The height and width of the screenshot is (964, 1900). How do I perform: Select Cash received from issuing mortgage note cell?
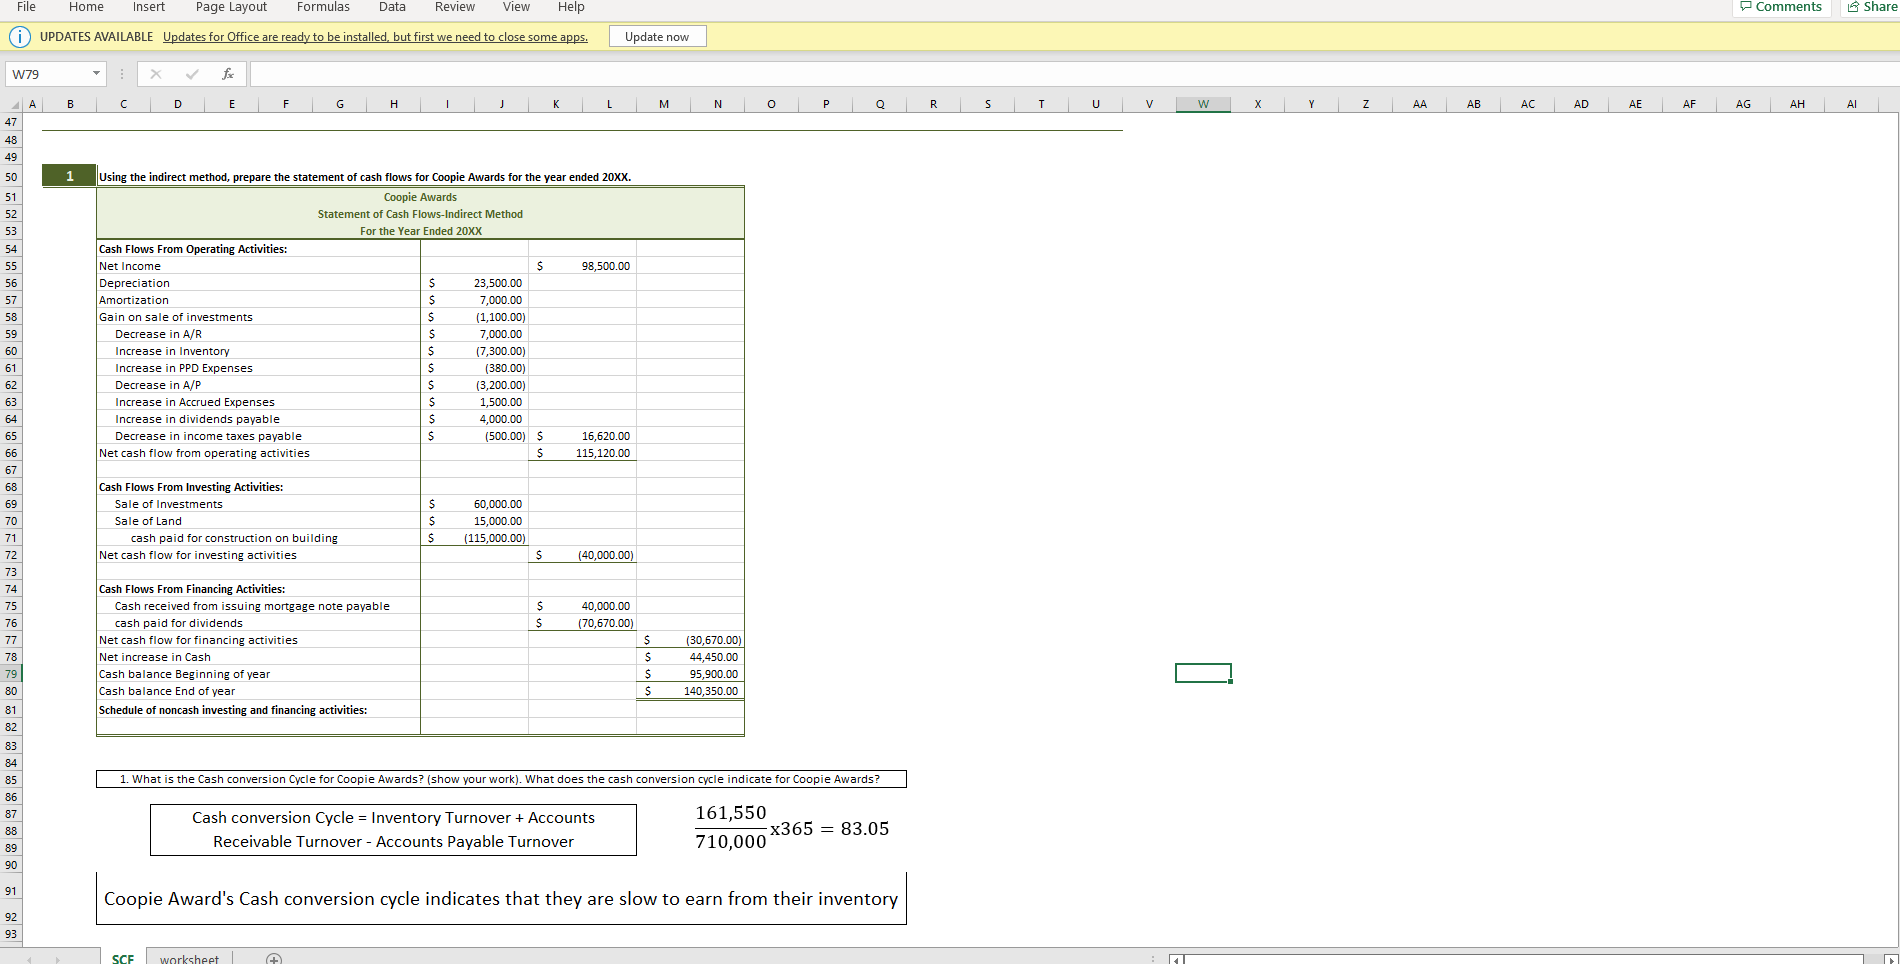258,606
